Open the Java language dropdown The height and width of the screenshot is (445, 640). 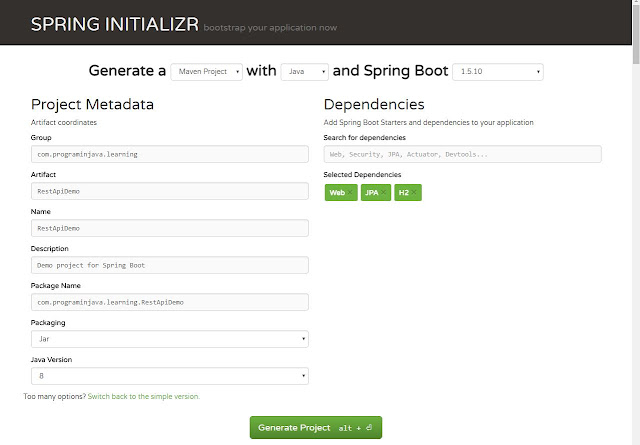coord(305,72)
